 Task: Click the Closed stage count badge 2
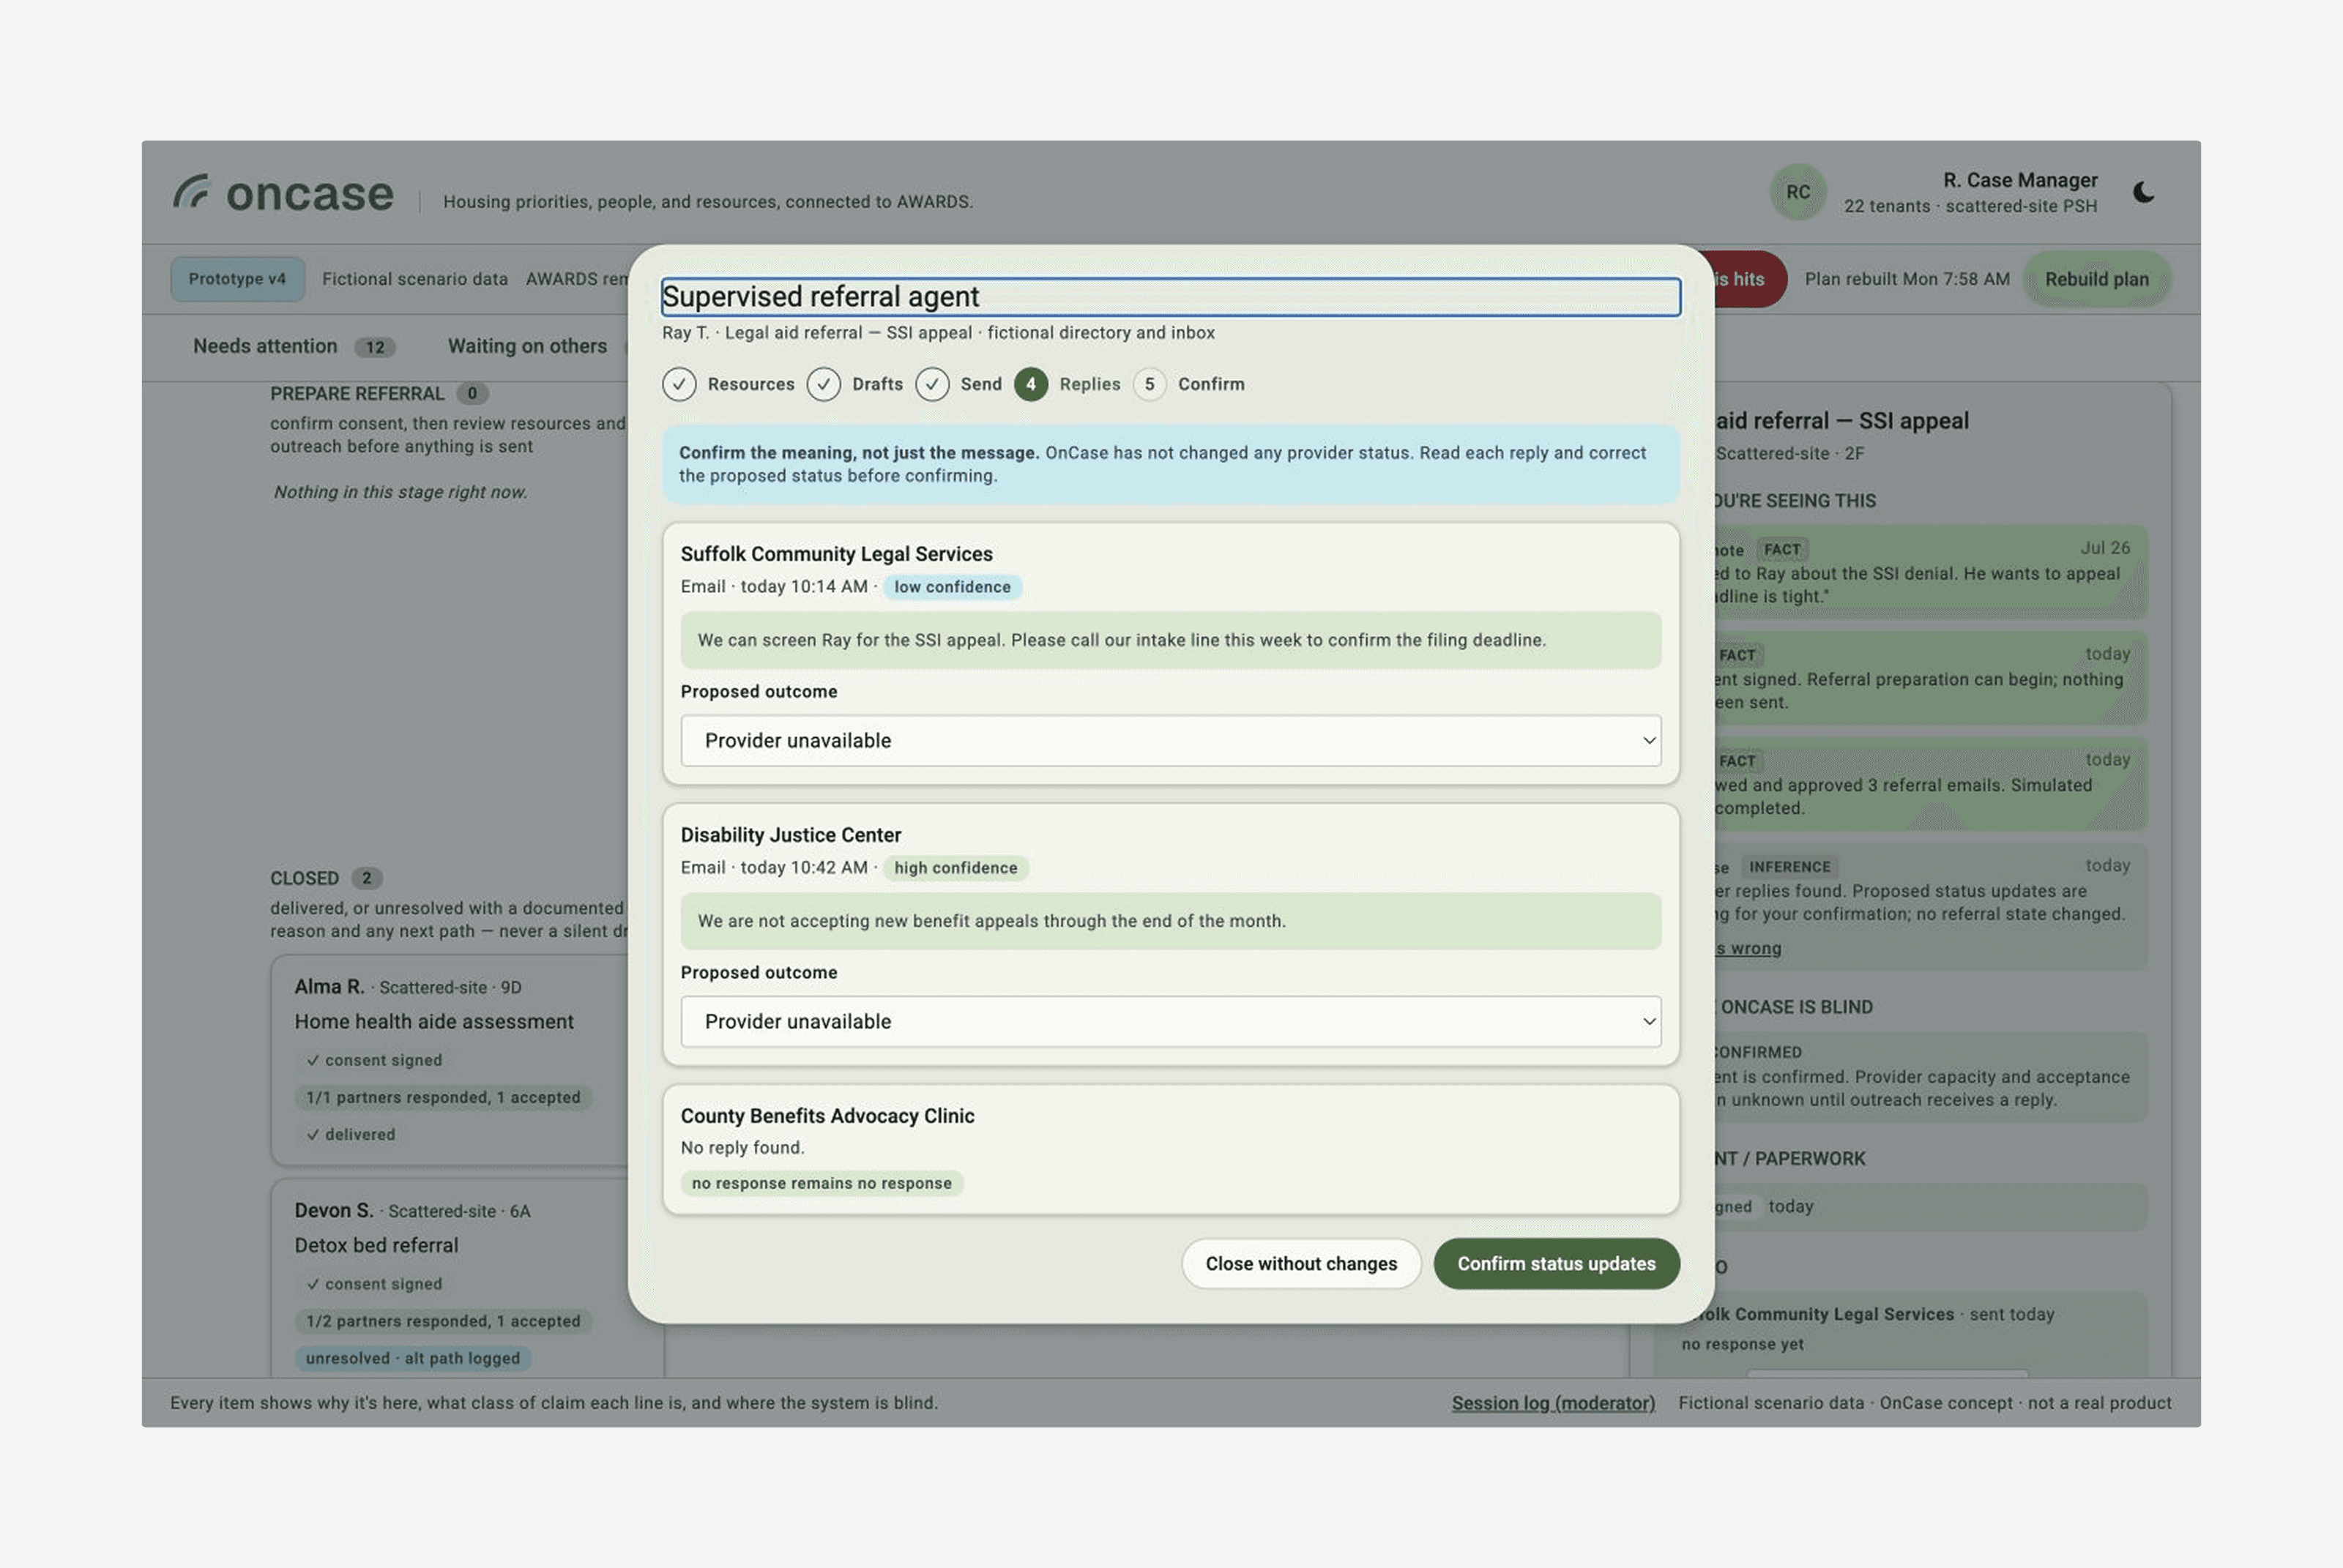click(x=366, y=878)
